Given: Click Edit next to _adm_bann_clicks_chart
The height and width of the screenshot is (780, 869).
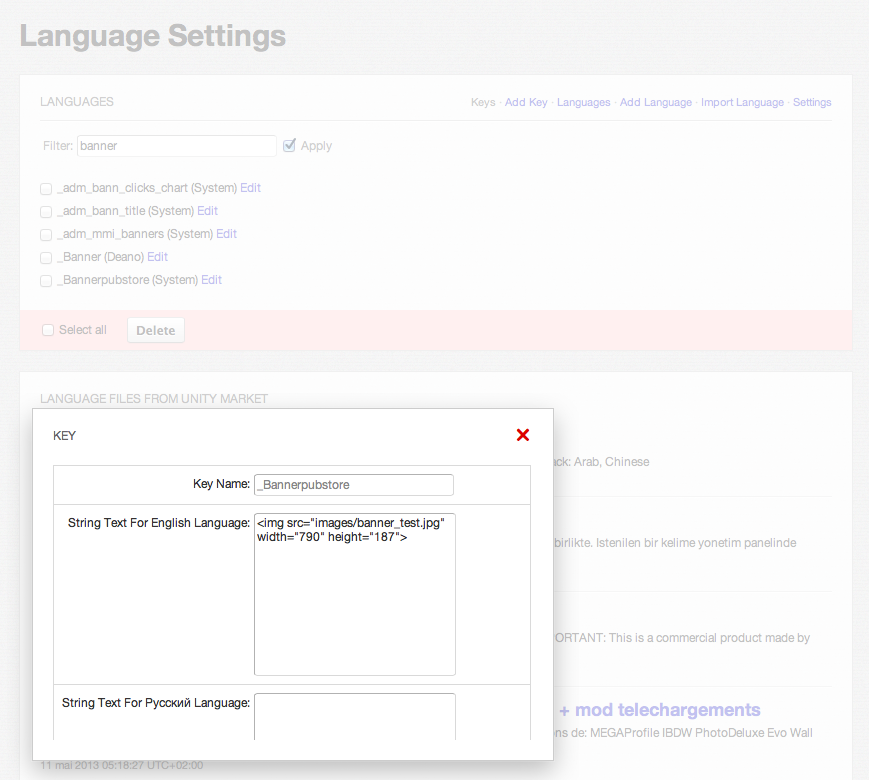Looking at the screenshot, I should click(250, 188).
